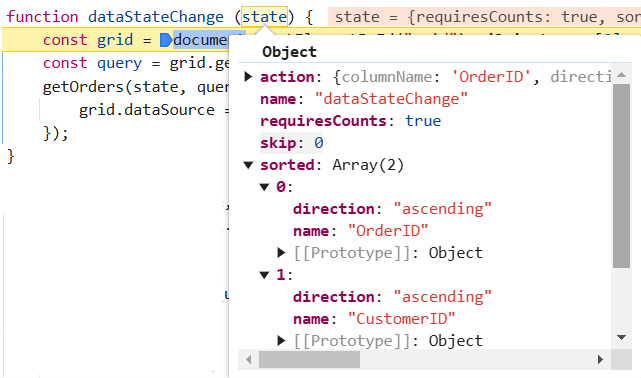Click the Object header in popup
Viewport: 641px width, 378px height.
(x=289, y=52)
